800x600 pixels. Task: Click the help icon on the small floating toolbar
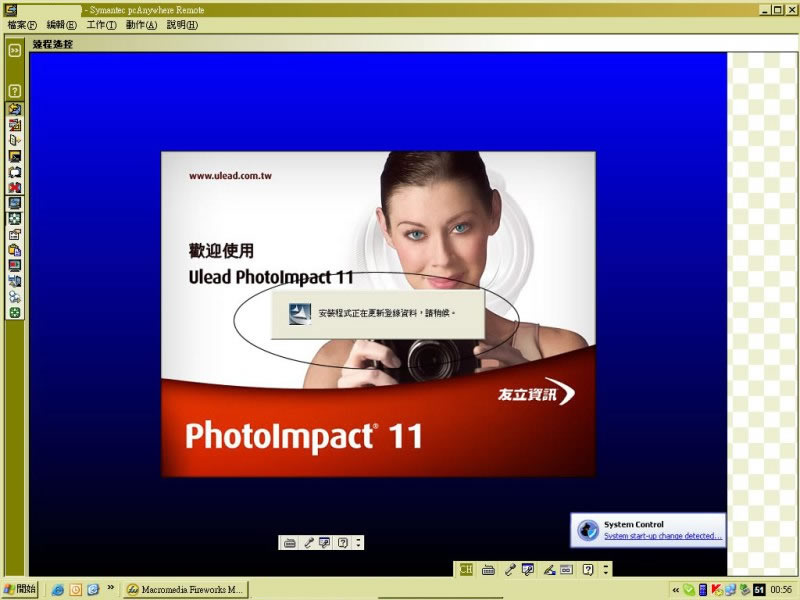click(x=343, y=543)
